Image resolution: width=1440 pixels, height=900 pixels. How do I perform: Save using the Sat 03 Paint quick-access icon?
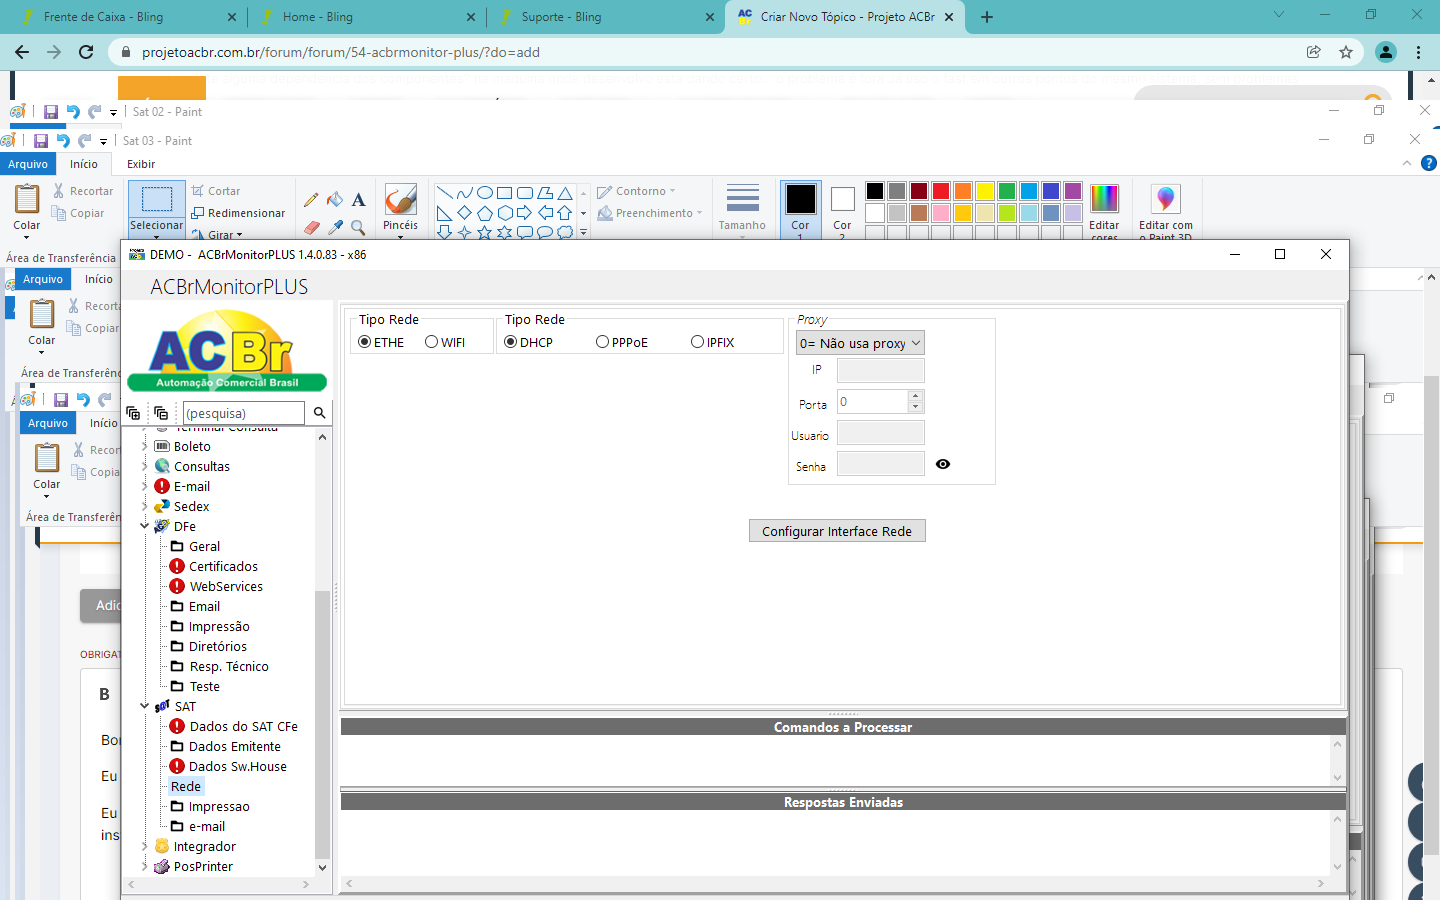click(x=41, y=141)
